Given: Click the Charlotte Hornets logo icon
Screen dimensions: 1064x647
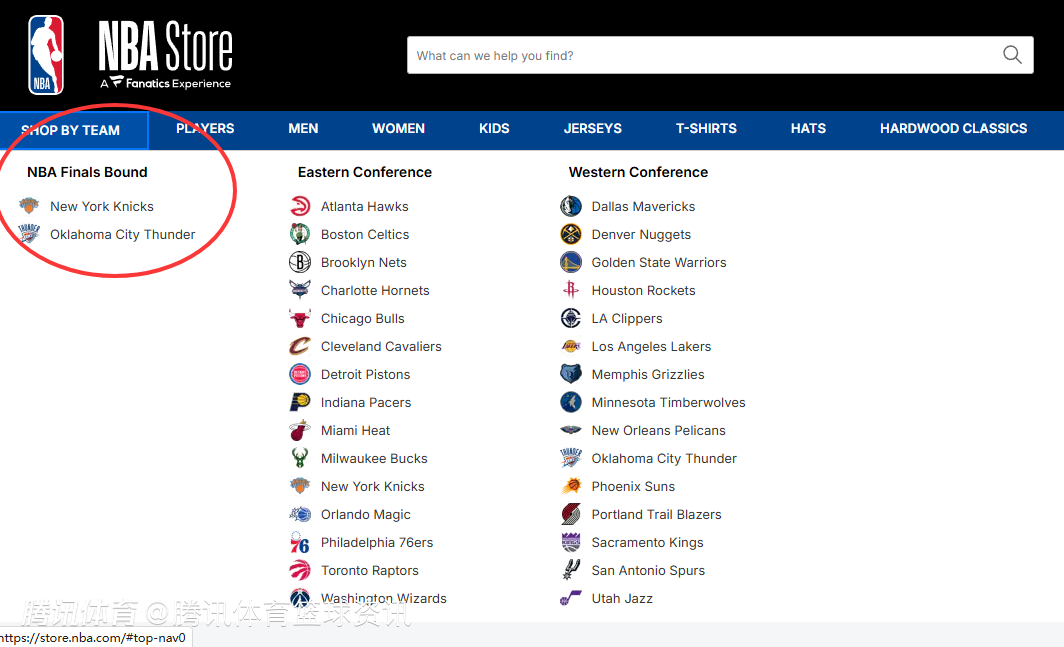Looking at the screenshot, I should tap(300, 290).
